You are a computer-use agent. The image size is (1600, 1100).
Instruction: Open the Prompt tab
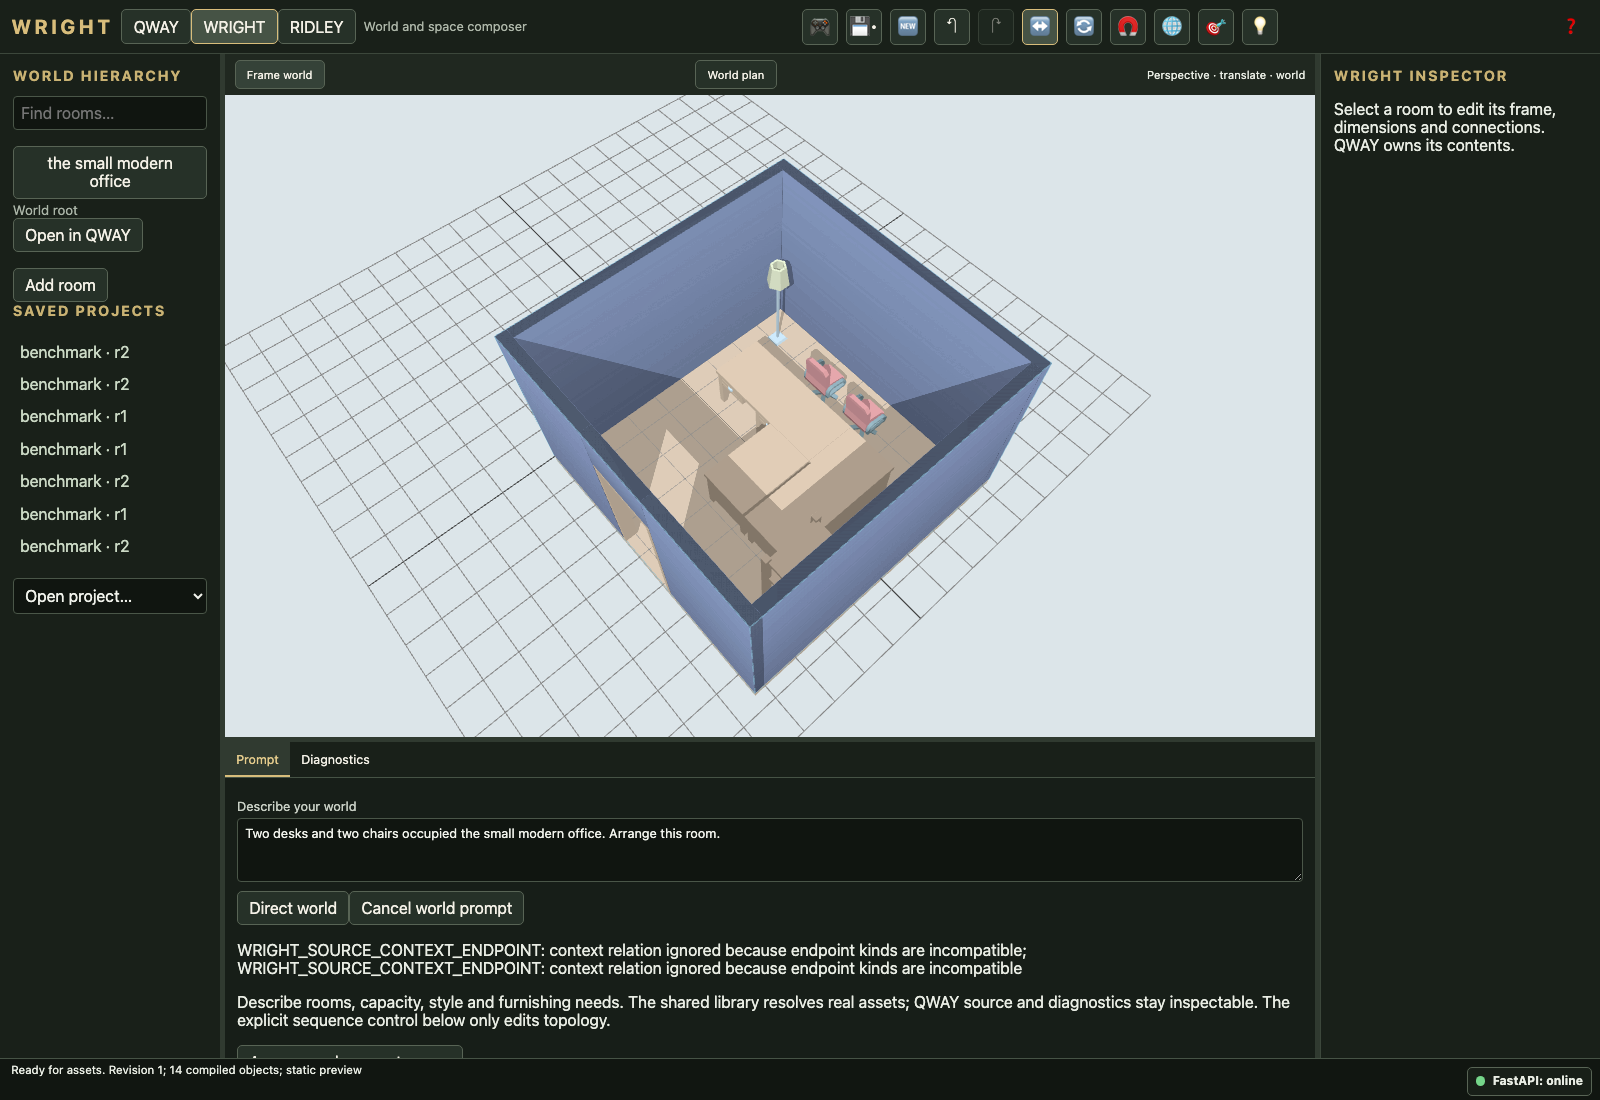pos(257,760)
